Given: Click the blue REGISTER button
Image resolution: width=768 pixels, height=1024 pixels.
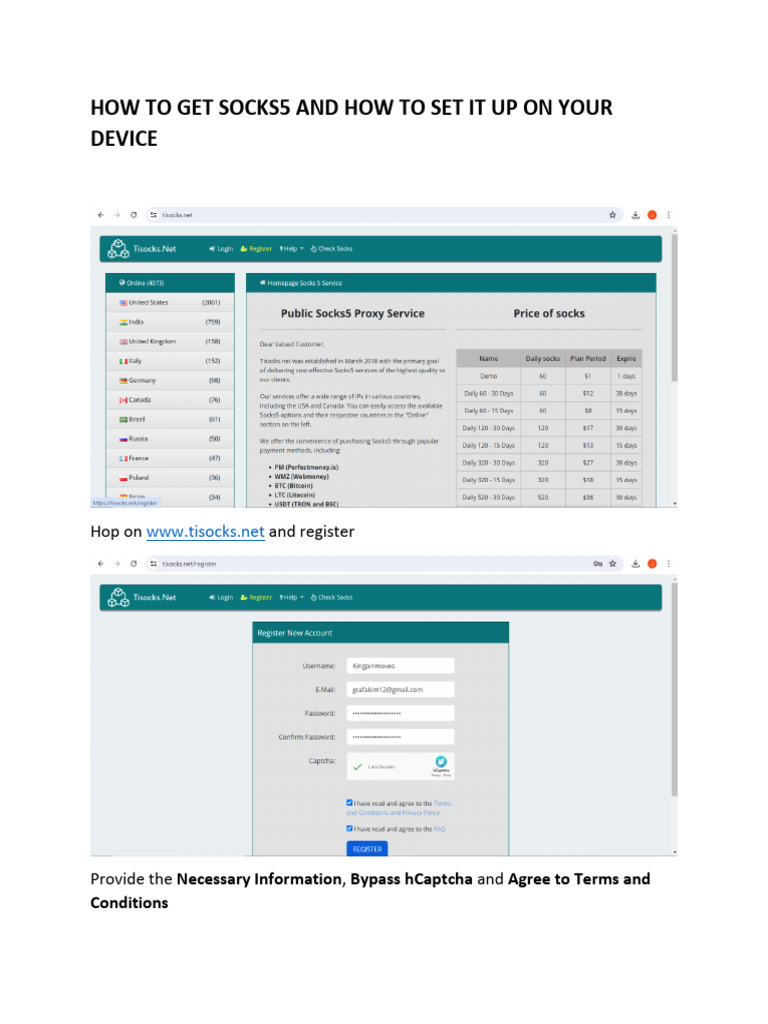Looking at the screenshot, I should [367, 849].
